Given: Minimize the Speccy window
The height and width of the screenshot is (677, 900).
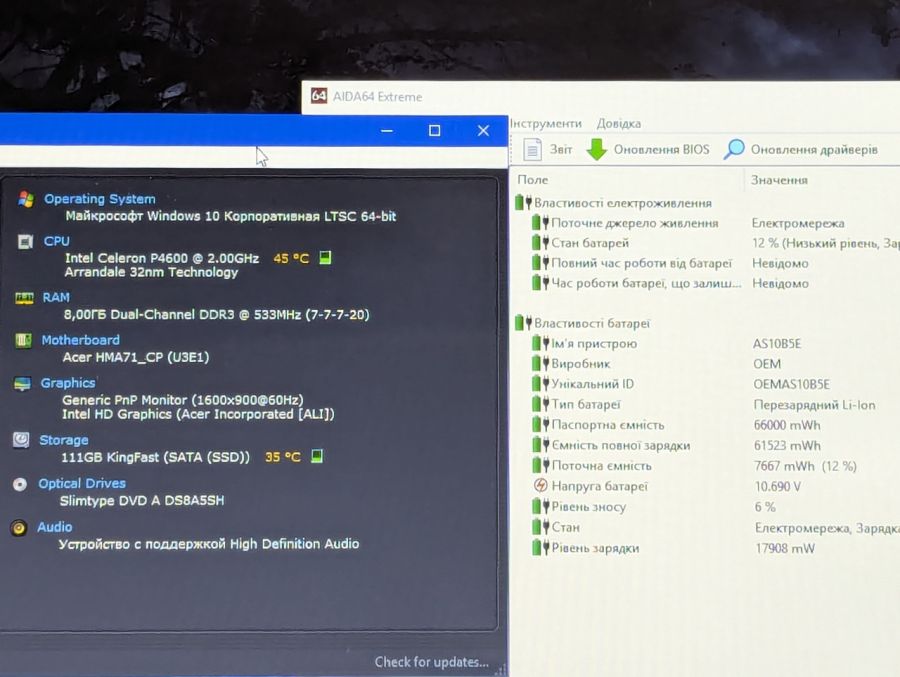Looking at the screenshot, I should pos(387,131).
